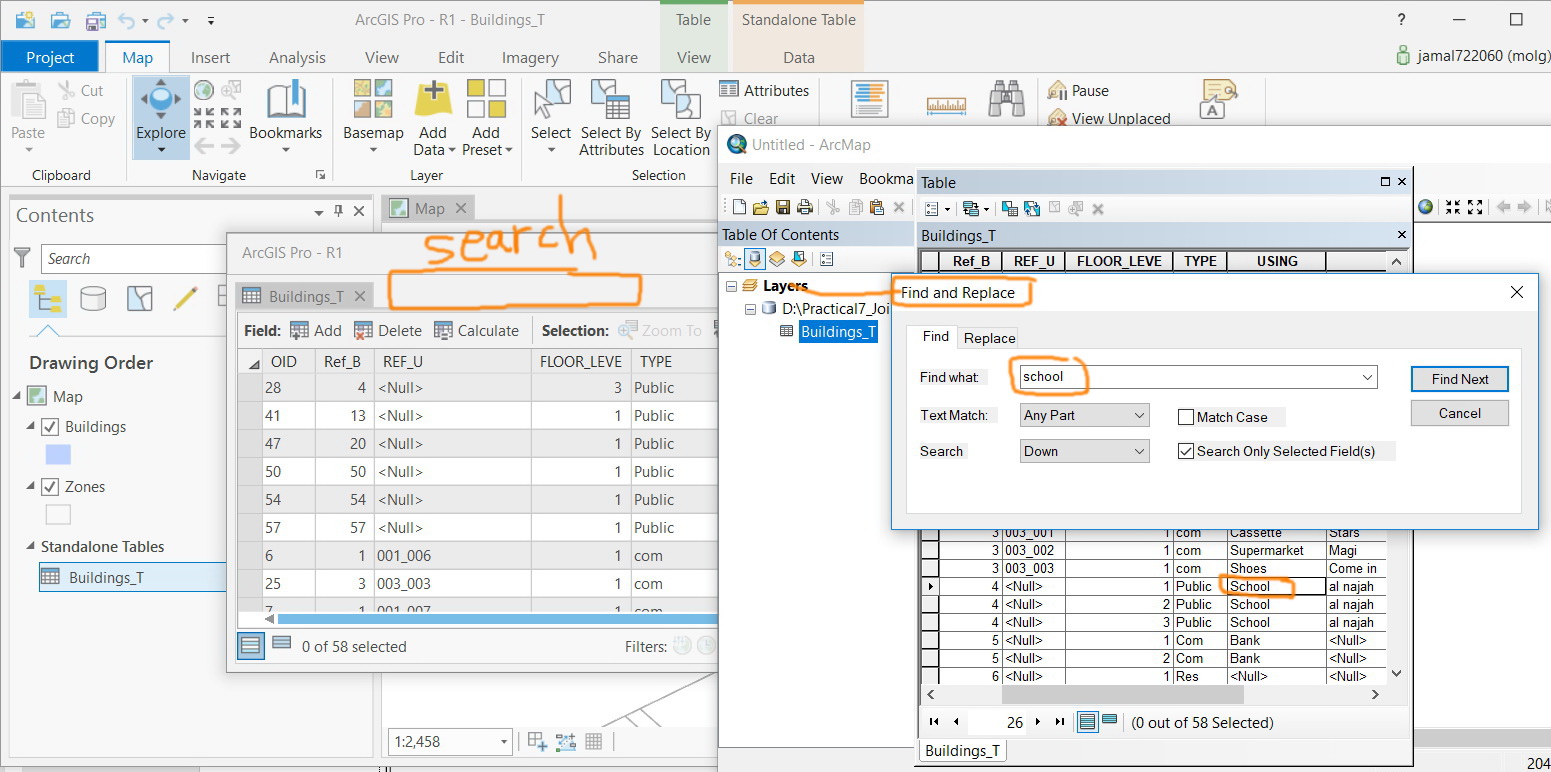The image size is (1551, 772).
Task: Click the Save icon in ArcMap toolbar
Action: [783, 207]
